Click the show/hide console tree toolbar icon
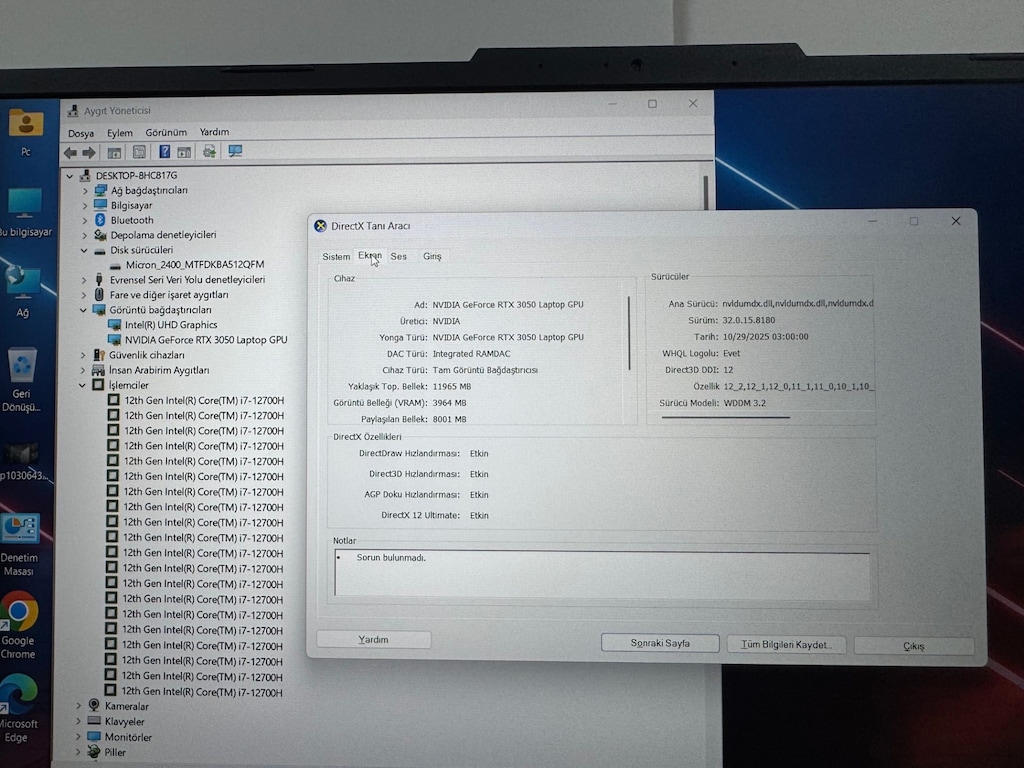Image resolution: width=1024 pixels, height=768 pixels. 114,153
